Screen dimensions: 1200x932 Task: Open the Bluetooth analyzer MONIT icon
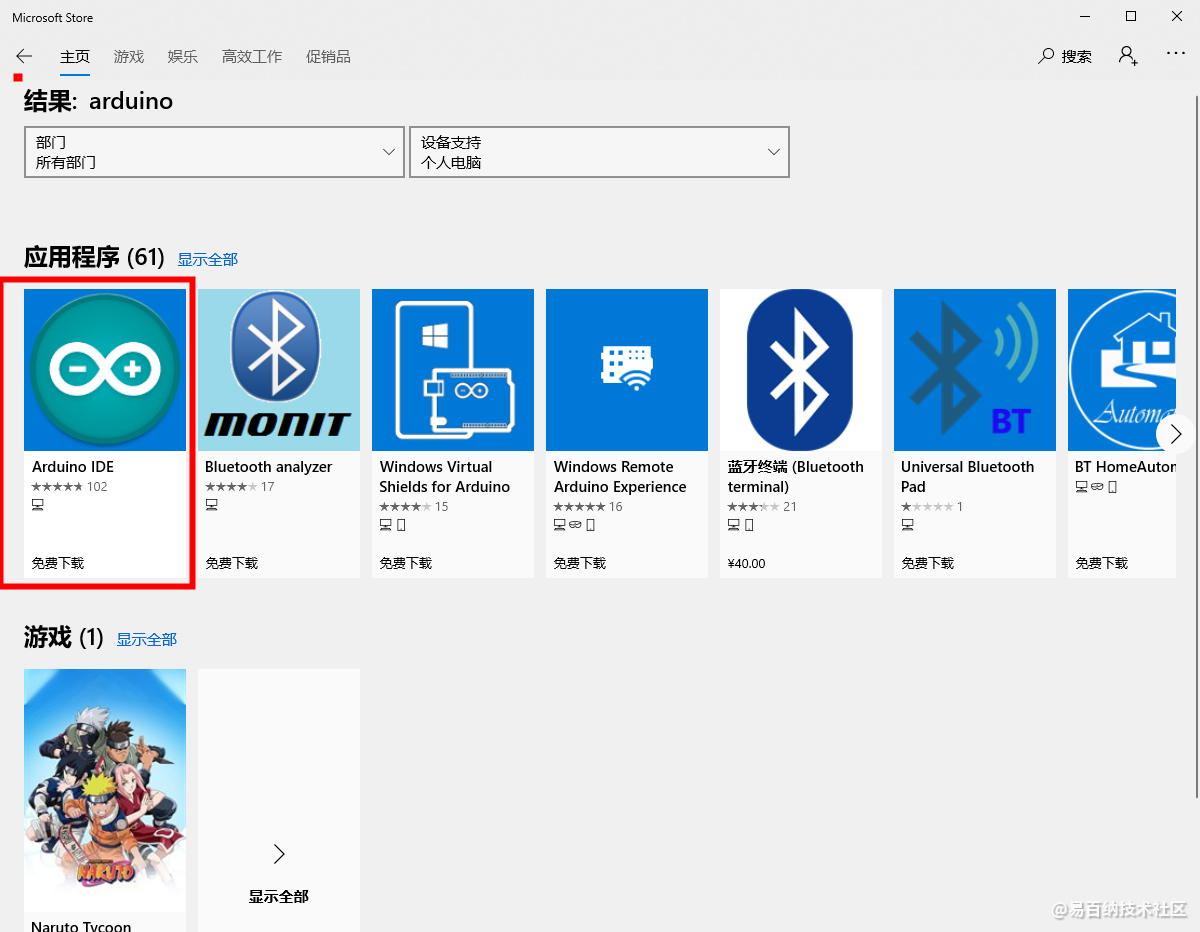point(279,370)
